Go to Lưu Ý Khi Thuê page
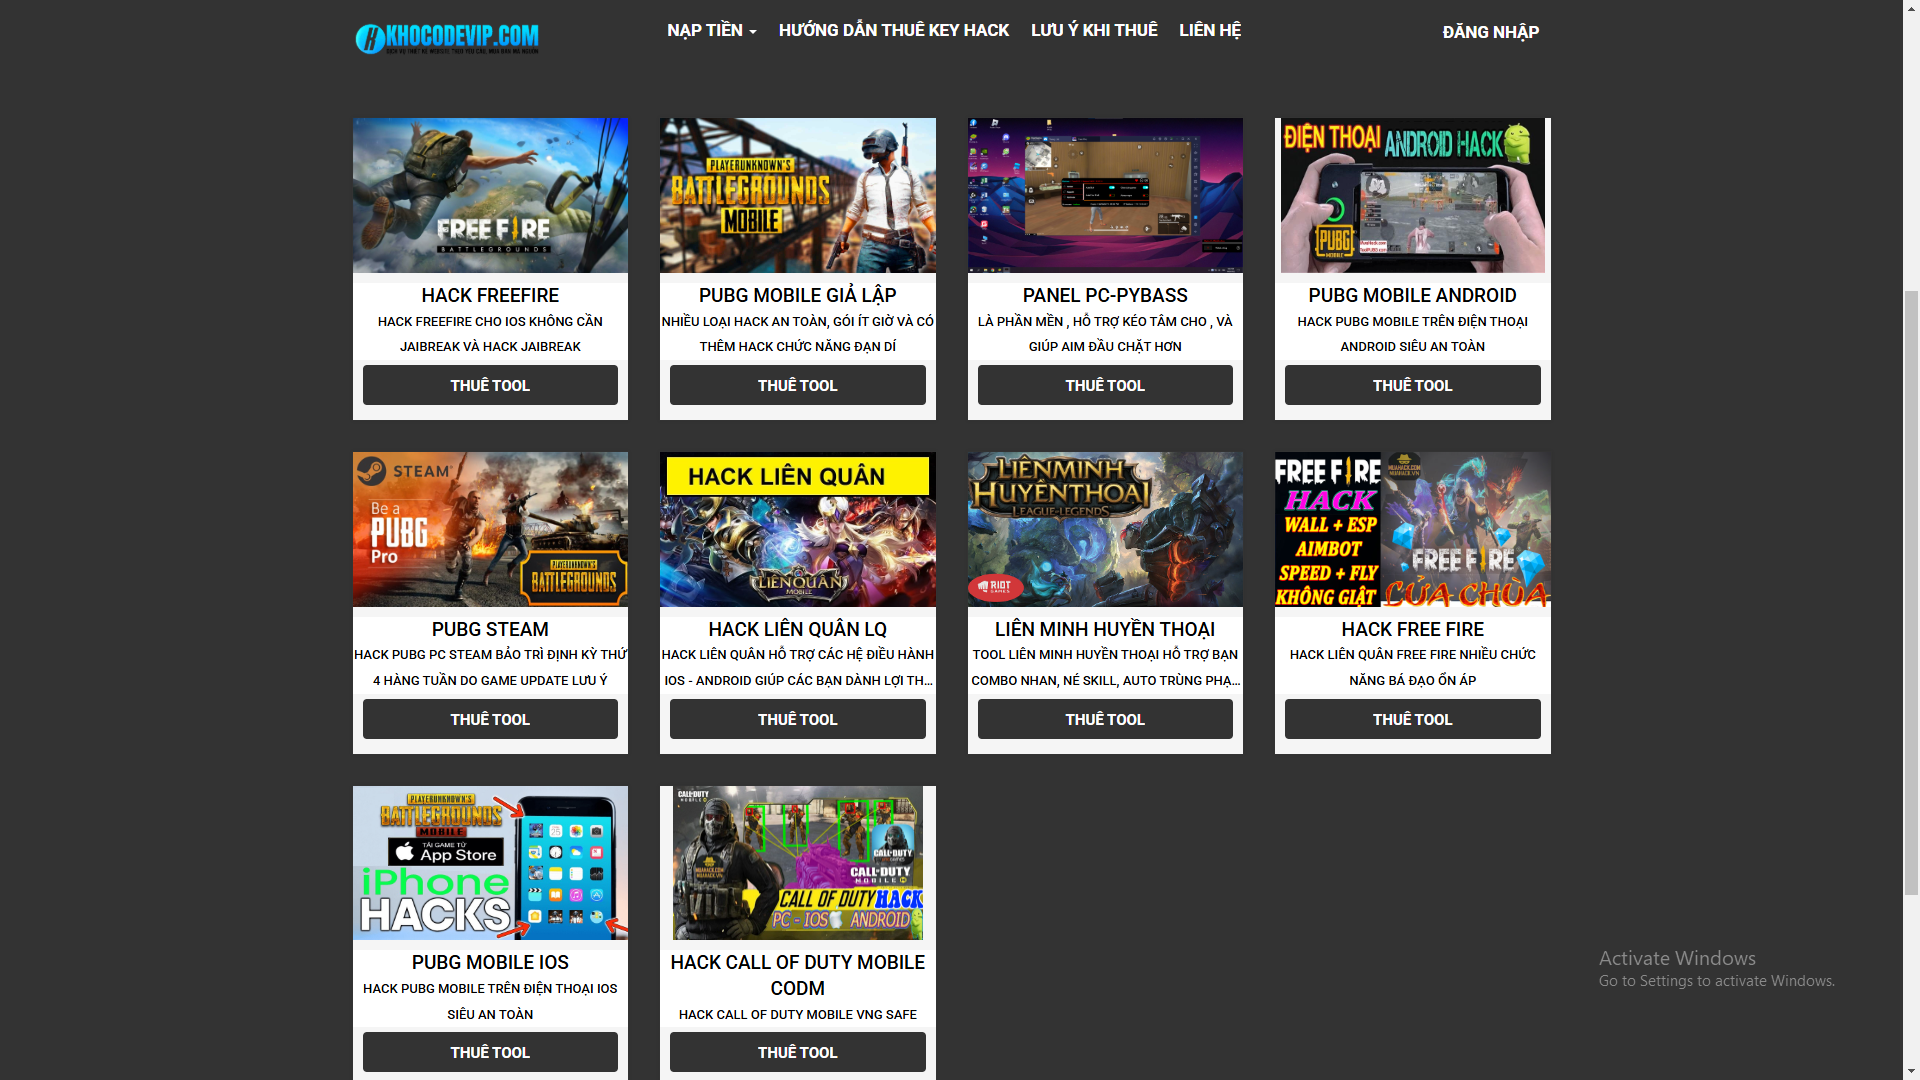This screenshot has height=1080, width=1920. (x=1093, y=31)
